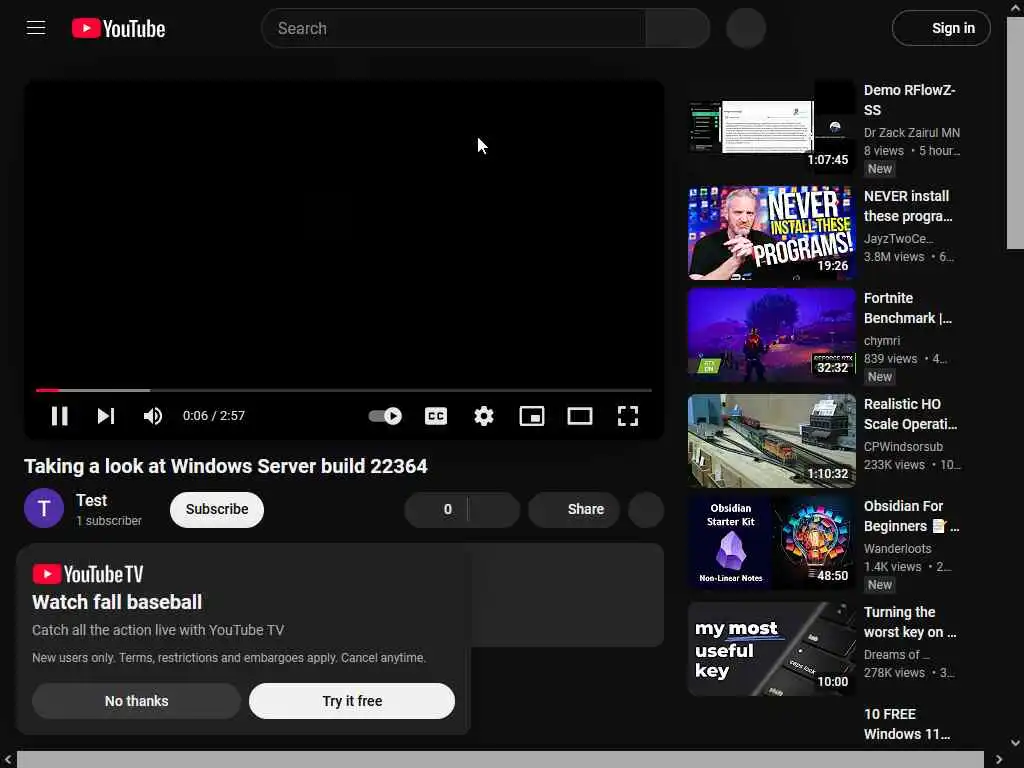
Task: Click the 0:06 / 2:57 time display
Action: pyautogui.click(x=214, y=416)
